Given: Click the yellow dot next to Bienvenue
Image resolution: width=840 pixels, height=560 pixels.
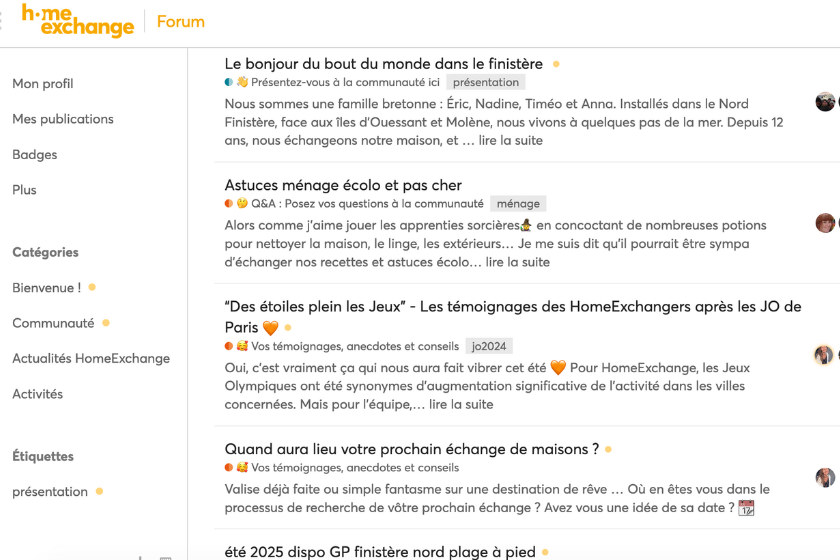Looking at the screenshot, I should [x=92, y=287].
